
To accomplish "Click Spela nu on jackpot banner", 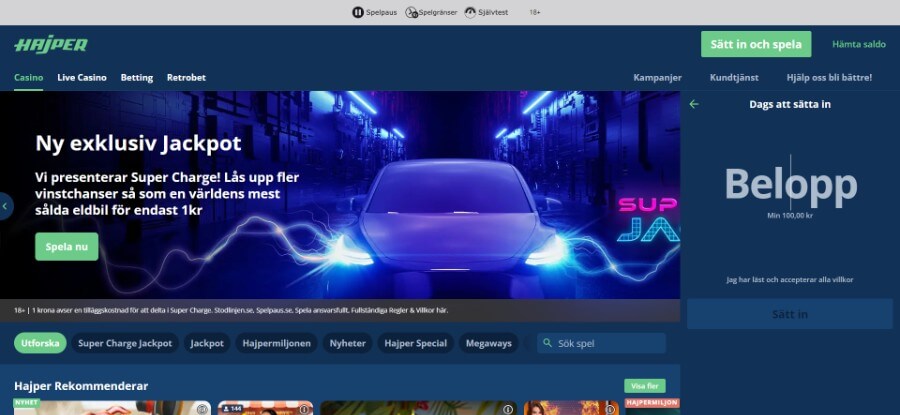I will click(67, 247).
